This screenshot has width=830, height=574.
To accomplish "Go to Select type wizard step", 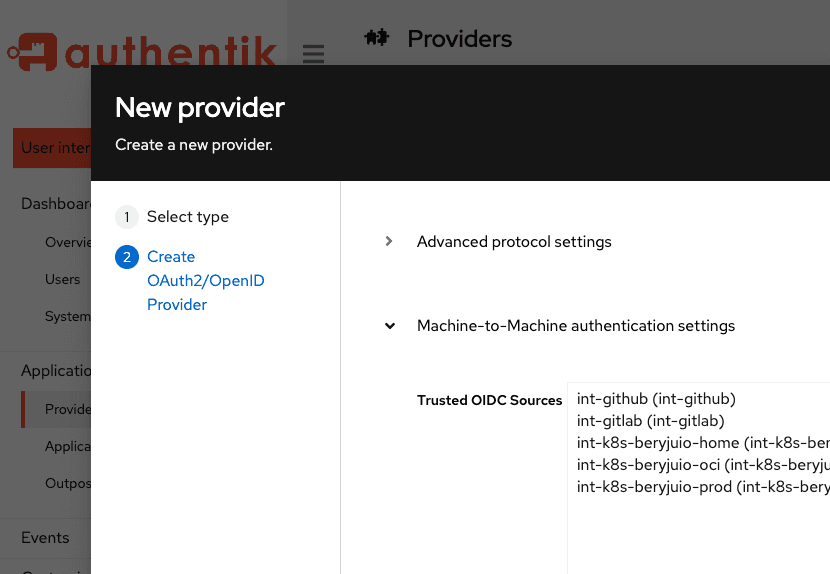I will [x=187, y=217].
